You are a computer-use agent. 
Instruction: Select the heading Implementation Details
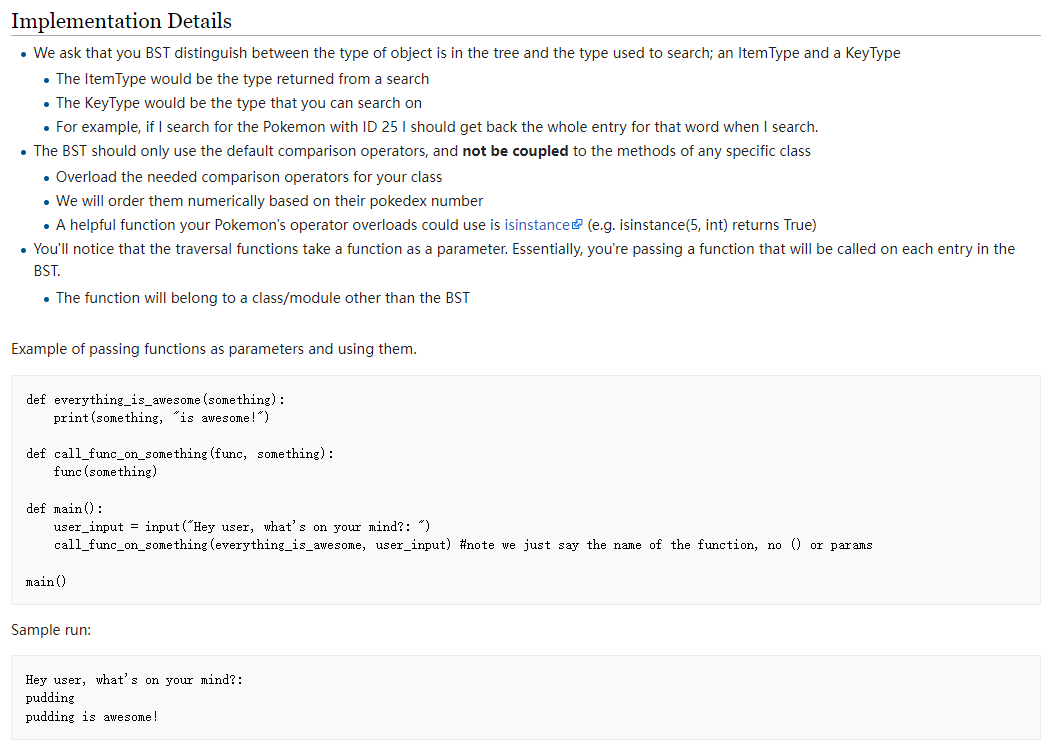[x=122, y=20]
